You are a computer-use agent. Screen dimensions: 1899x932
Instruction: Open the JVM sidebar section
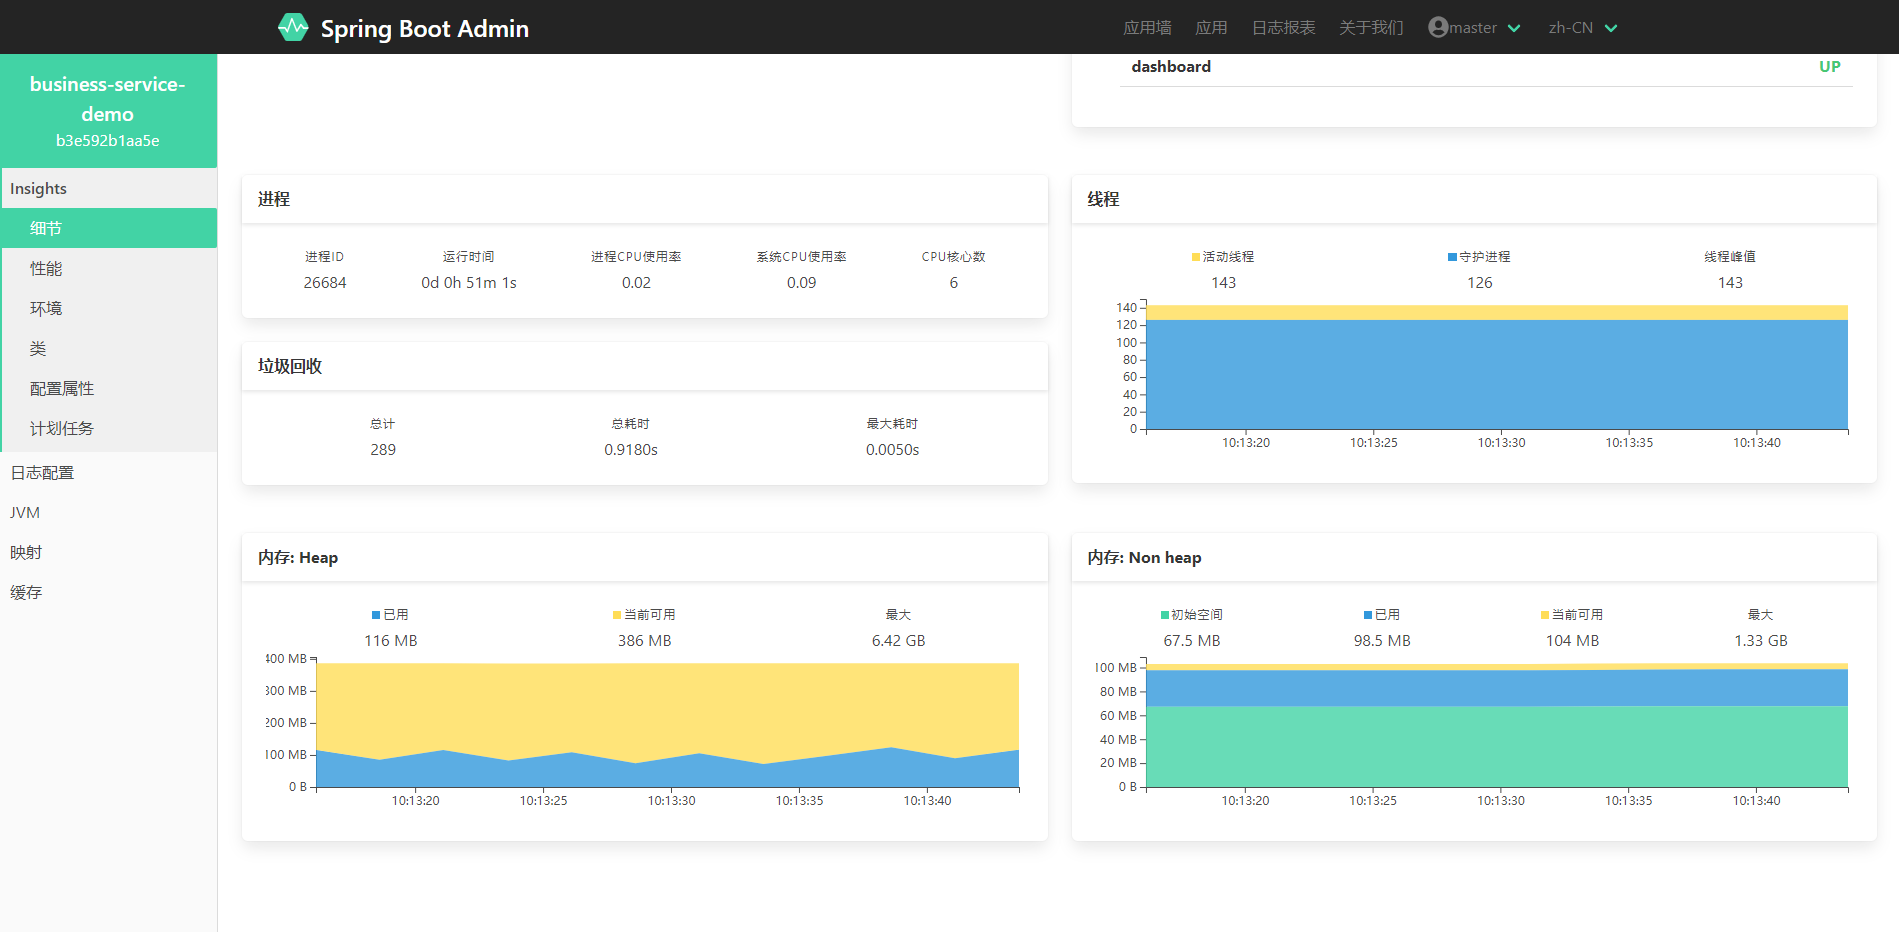(25, 512)
